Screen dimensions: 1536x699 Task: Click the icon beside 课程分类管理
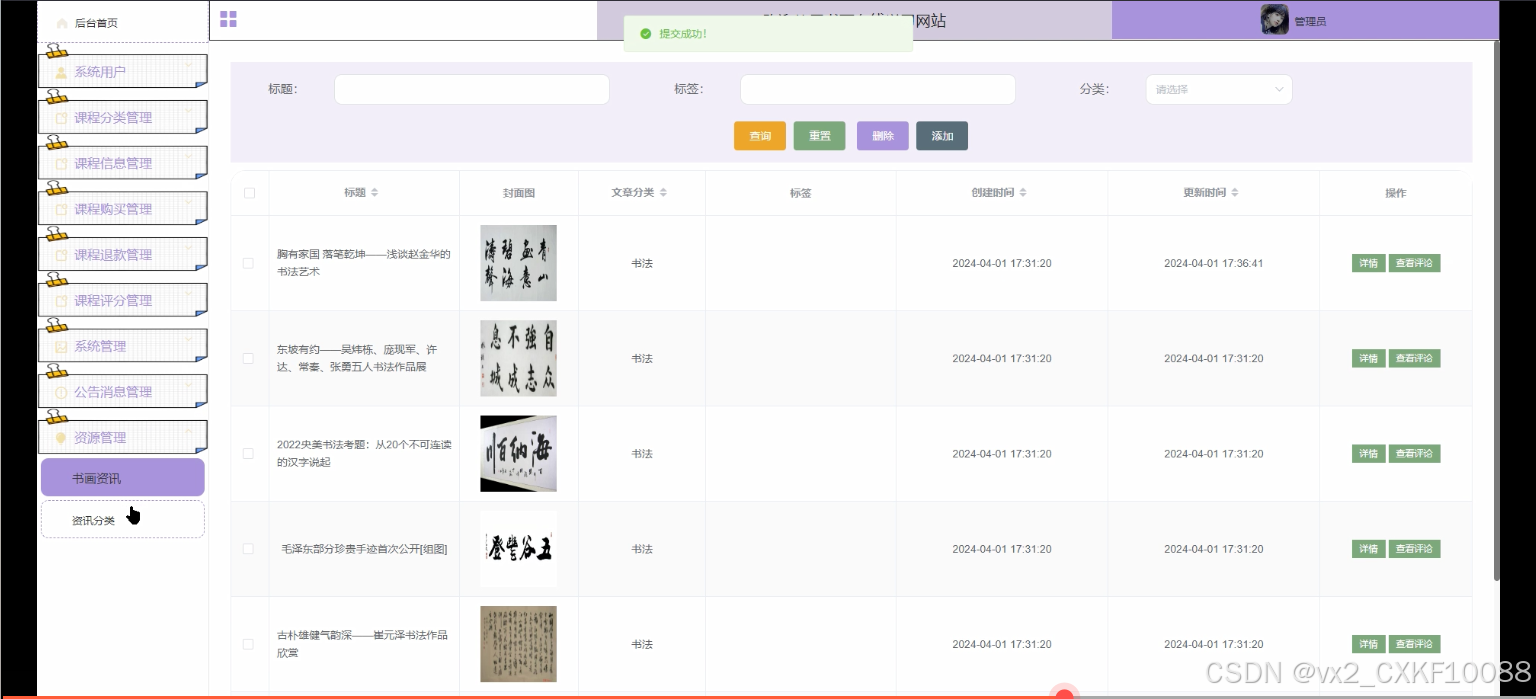(61, 118)
